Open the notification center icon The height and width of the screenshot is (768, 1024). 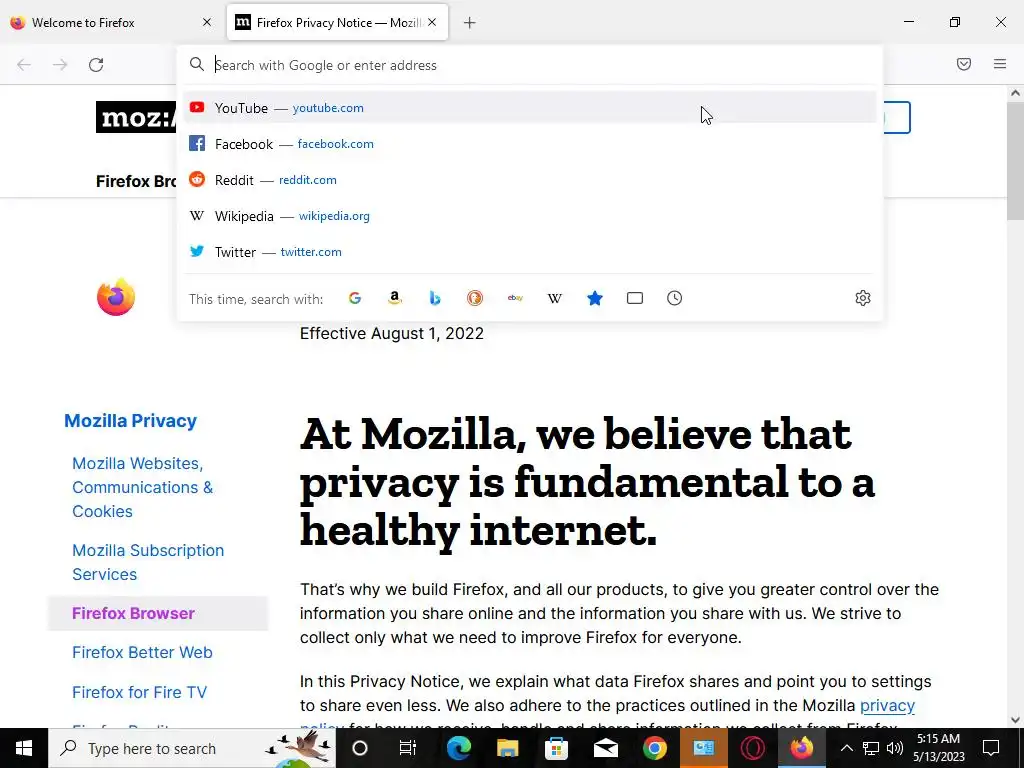coord(991,748)
